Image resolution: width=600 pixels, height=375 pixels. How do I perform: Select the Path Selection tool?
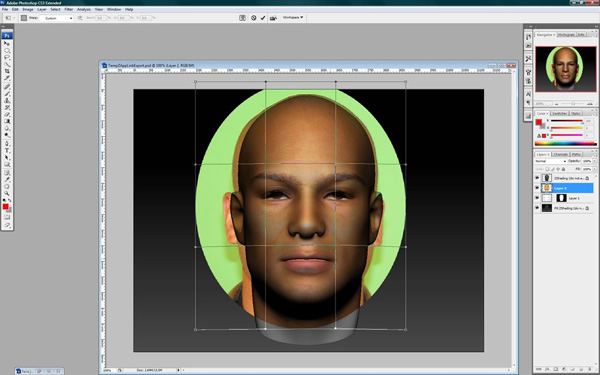[7, 158]
